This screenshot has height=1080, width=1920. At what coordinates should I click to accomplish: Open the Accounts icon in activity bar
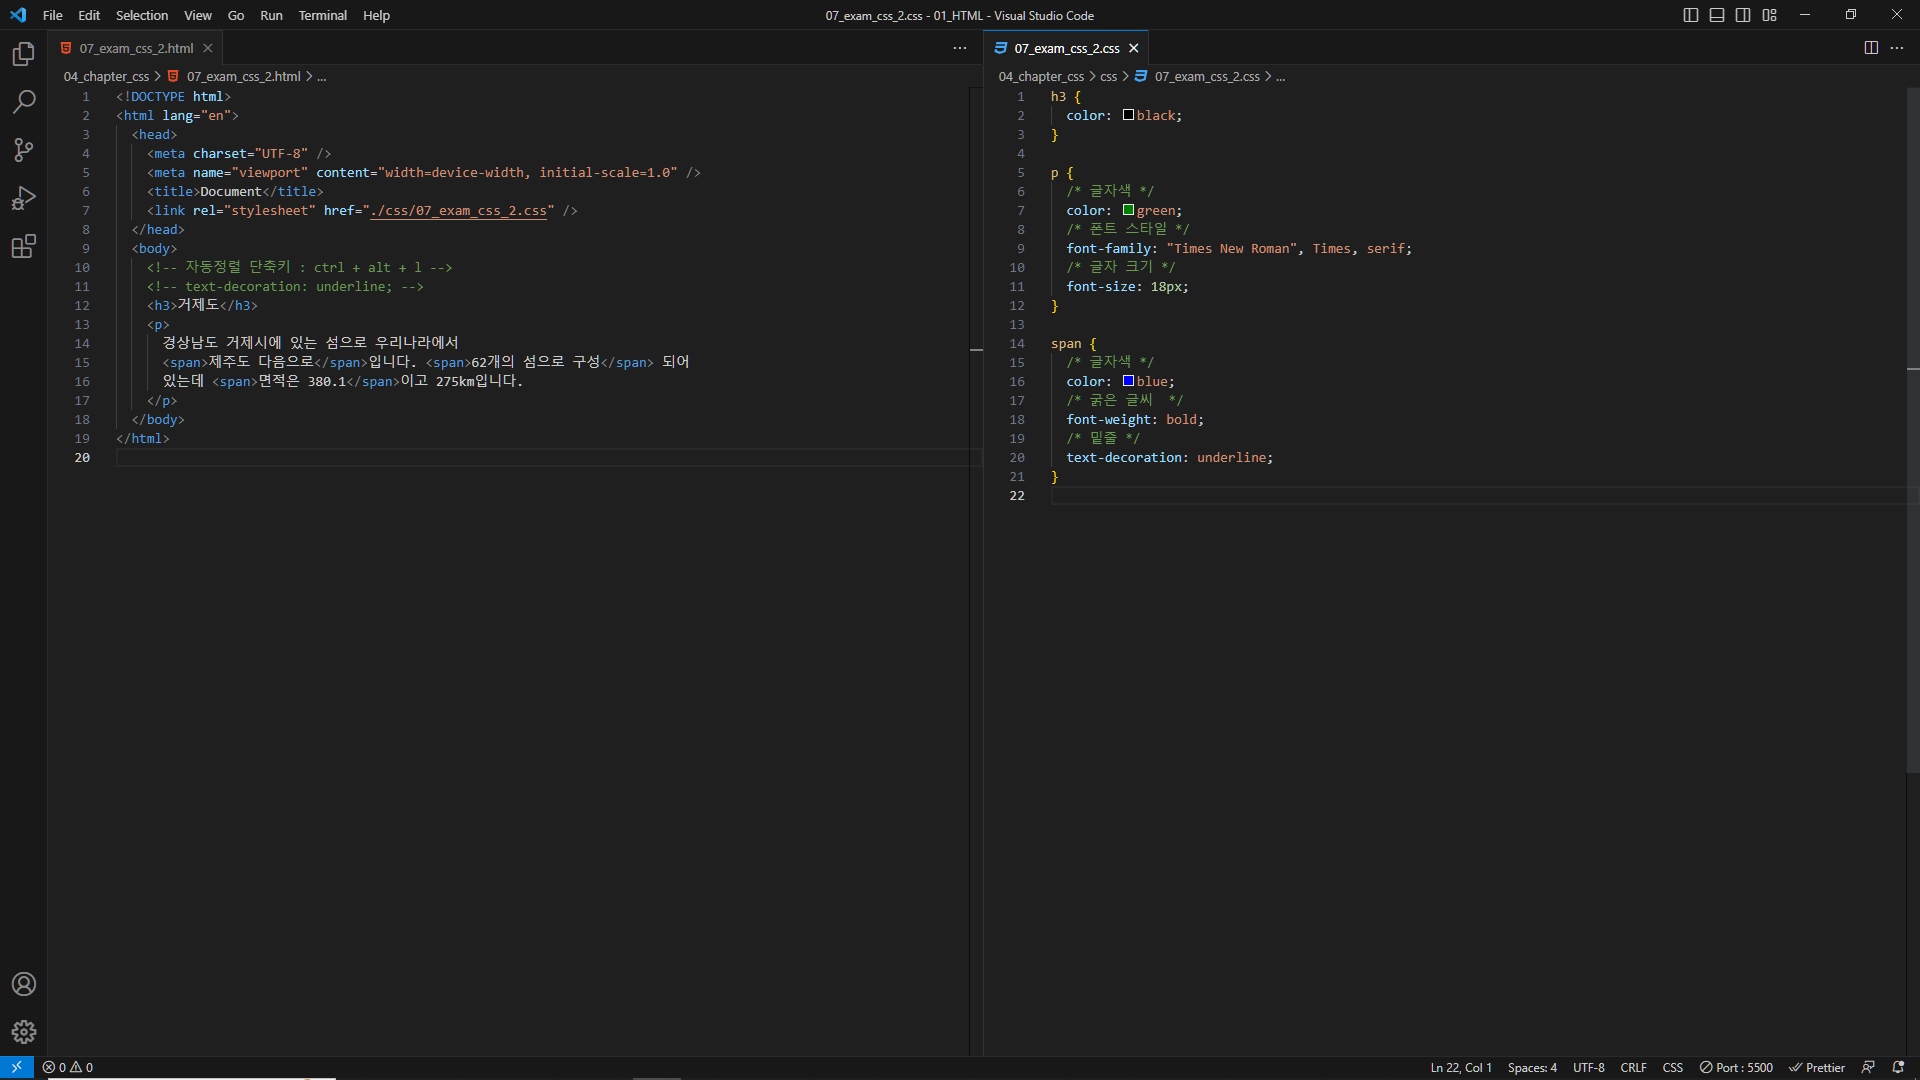pos(24,984)
